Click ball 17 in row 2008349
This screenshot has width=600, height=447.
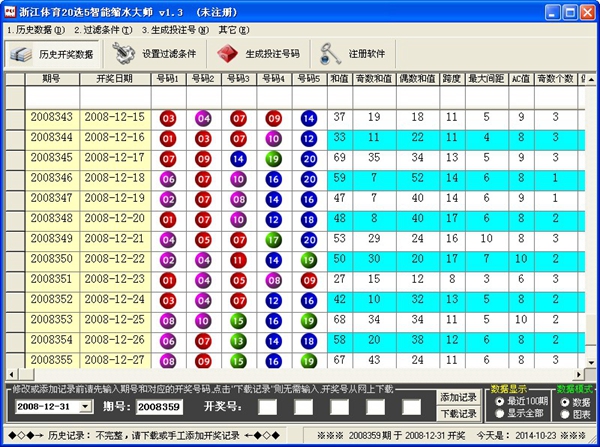click(x=274, y=240)
